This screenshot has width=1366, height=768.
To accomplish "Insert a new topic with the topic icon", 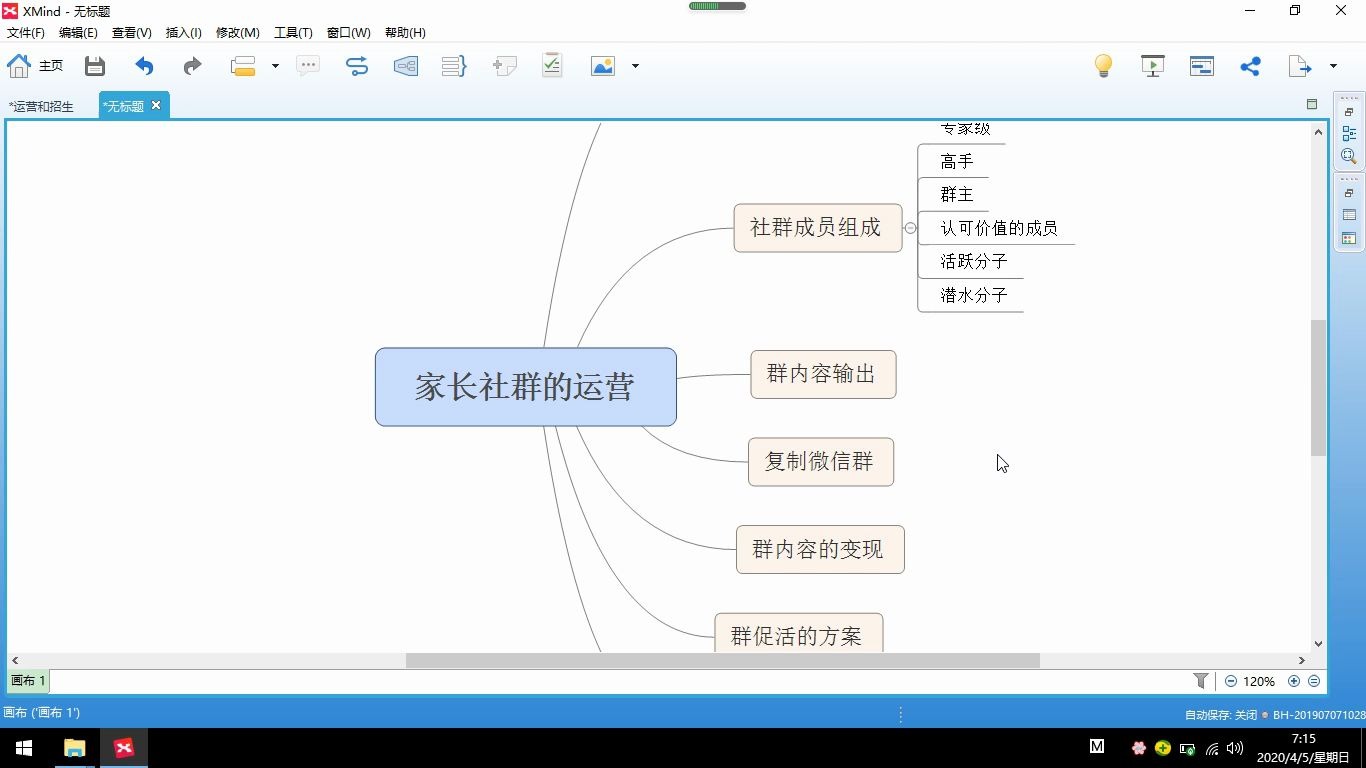I will (243, 66).
